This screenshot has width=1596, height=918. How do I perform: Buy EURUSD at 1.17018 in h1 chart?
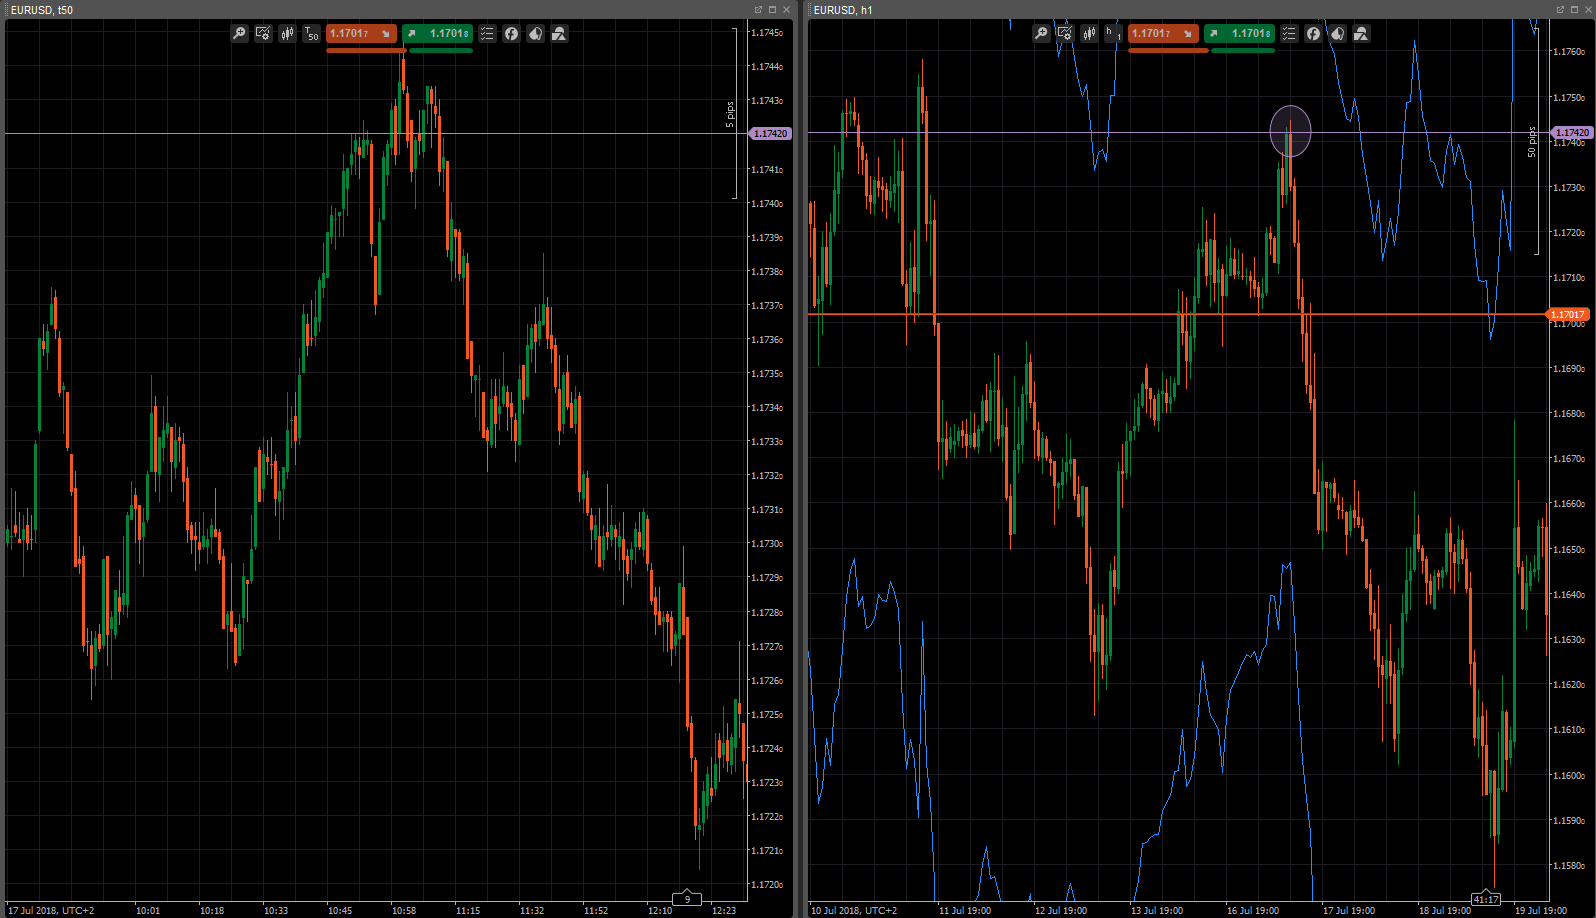(1240, 34)
